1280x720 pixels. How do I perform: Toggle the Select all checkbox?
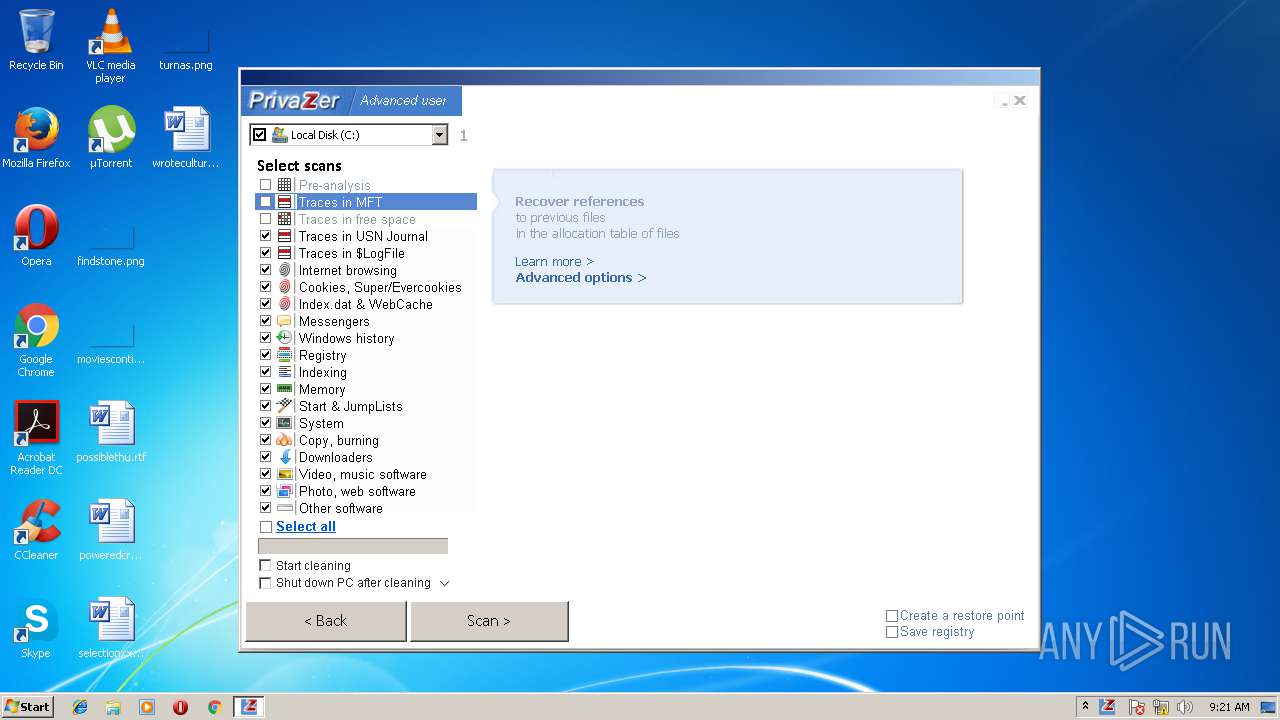(x=265, y=527)
